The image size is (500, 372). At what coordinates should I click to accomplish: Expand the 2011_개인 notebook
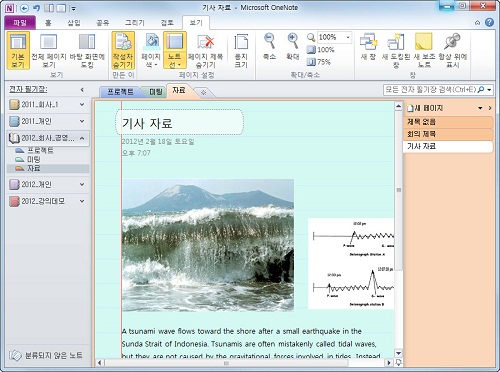(82, 121)
